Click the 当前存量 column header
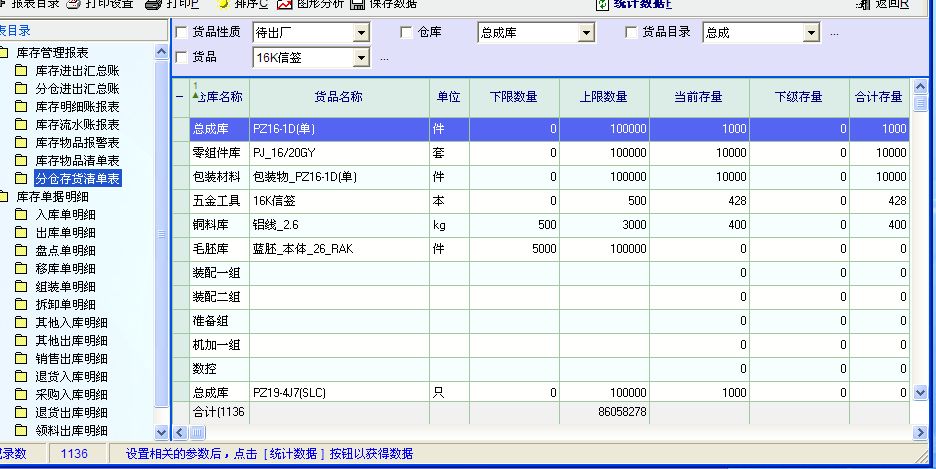936x469 pixels. coord(698,97)
